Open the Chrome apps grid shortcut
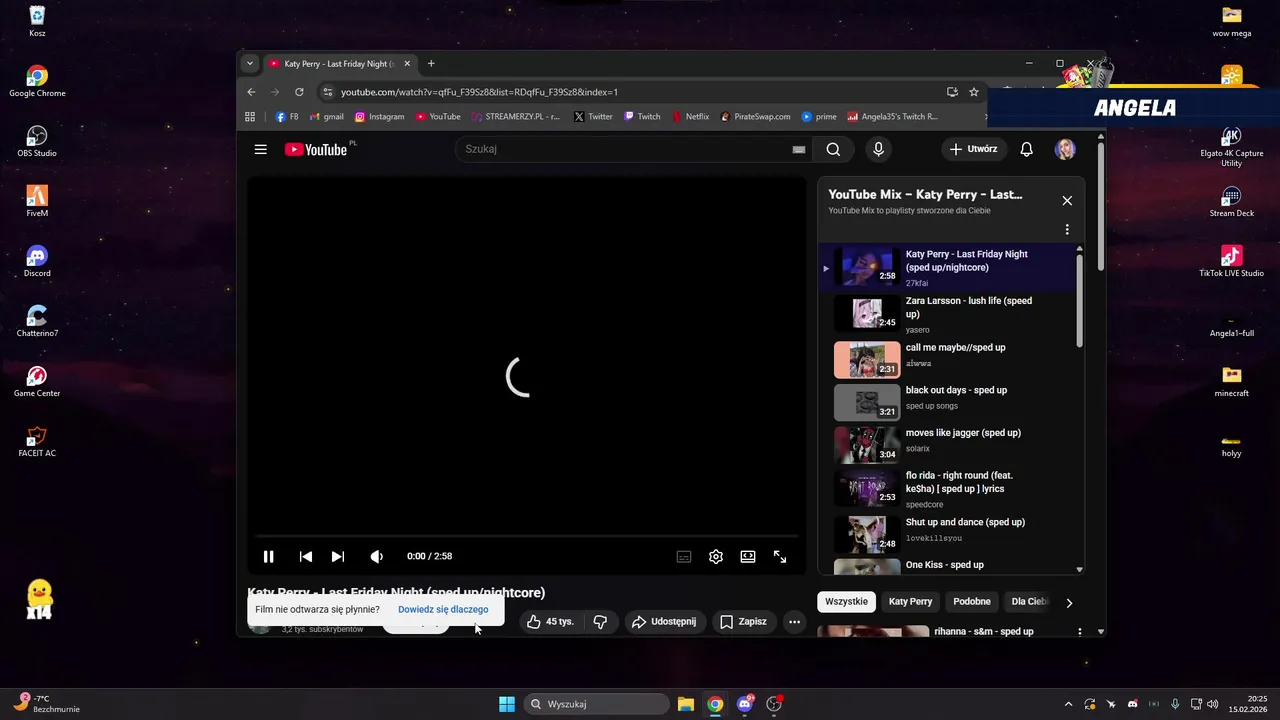The height and width of the screenshot is (720, 1280). click(x=250, y=117)
